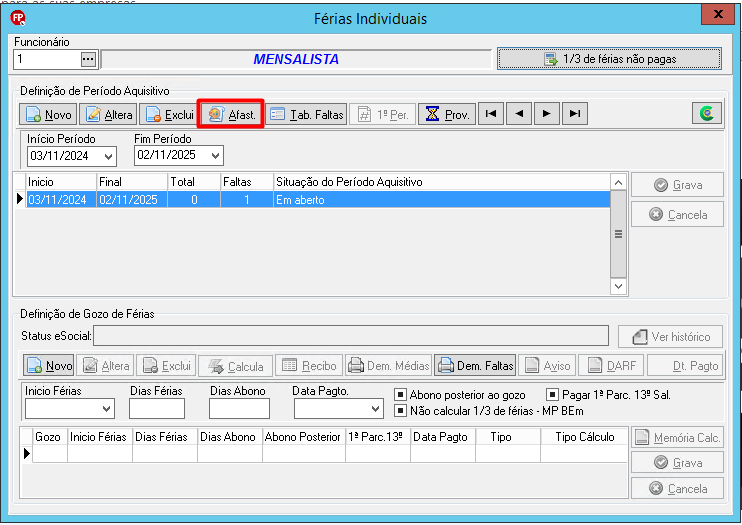Click the employee lookup ellipsis button

coord(88,60)
